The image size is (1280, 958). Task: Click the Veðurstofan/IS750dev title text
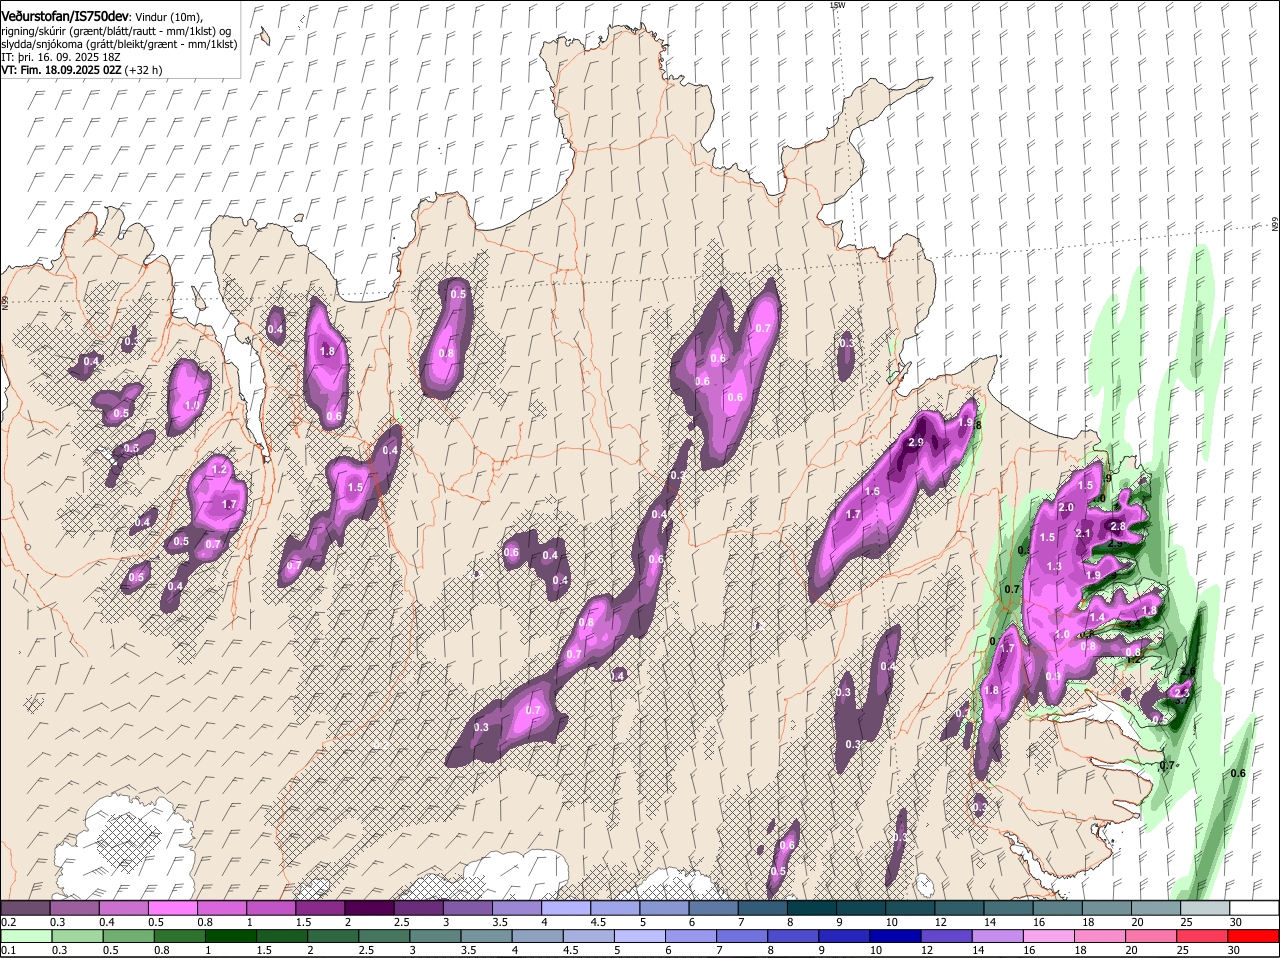click(65, 17)
